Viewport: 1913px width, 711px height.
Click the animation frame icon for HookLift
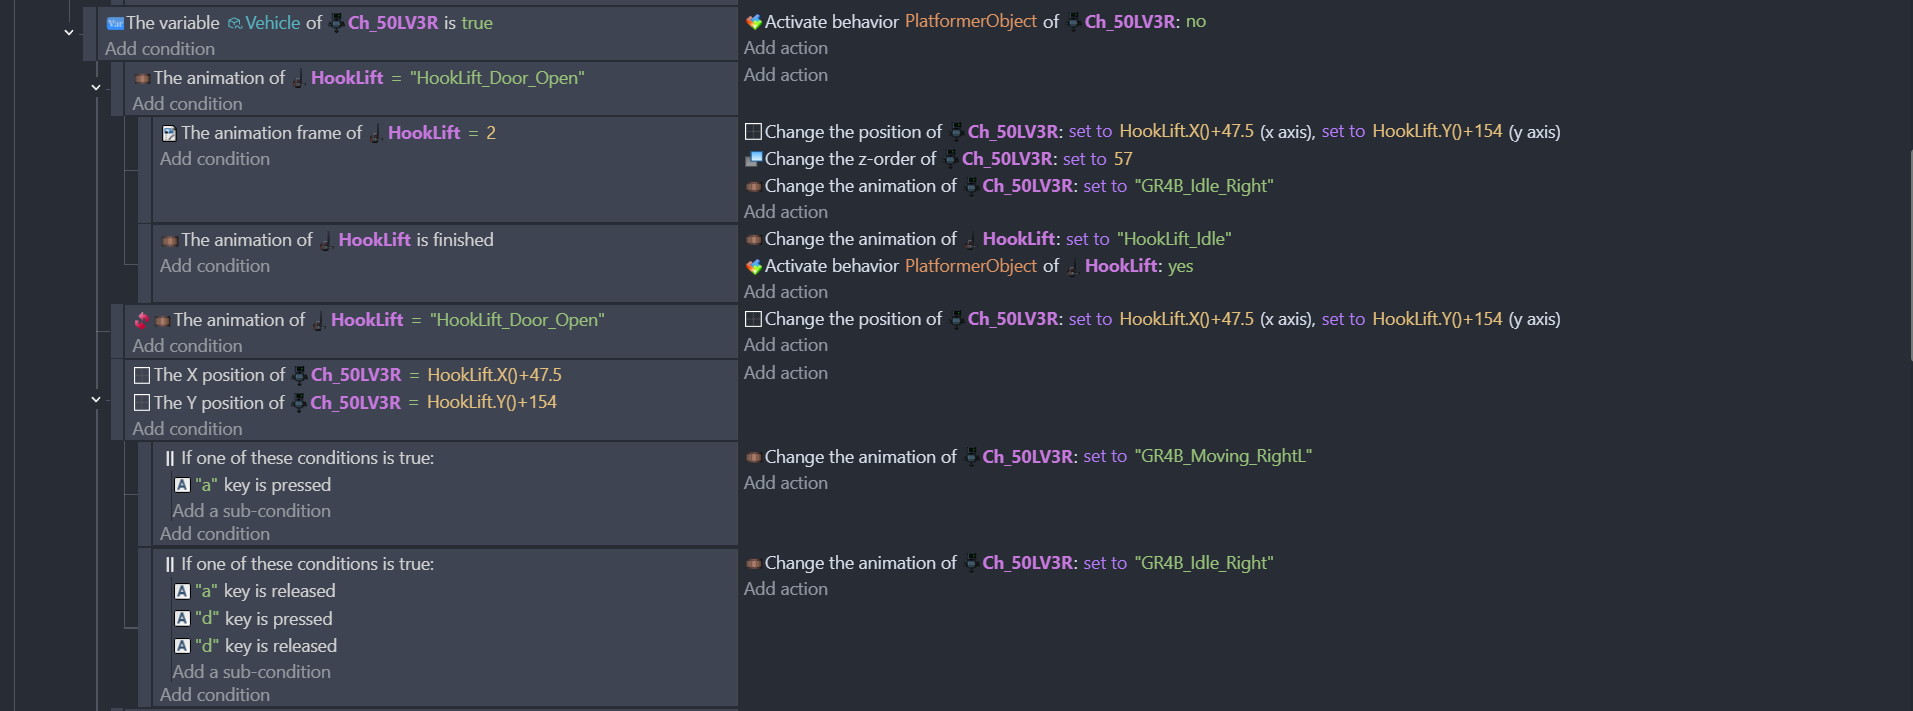pyautogui.click(x=169, y=133)
